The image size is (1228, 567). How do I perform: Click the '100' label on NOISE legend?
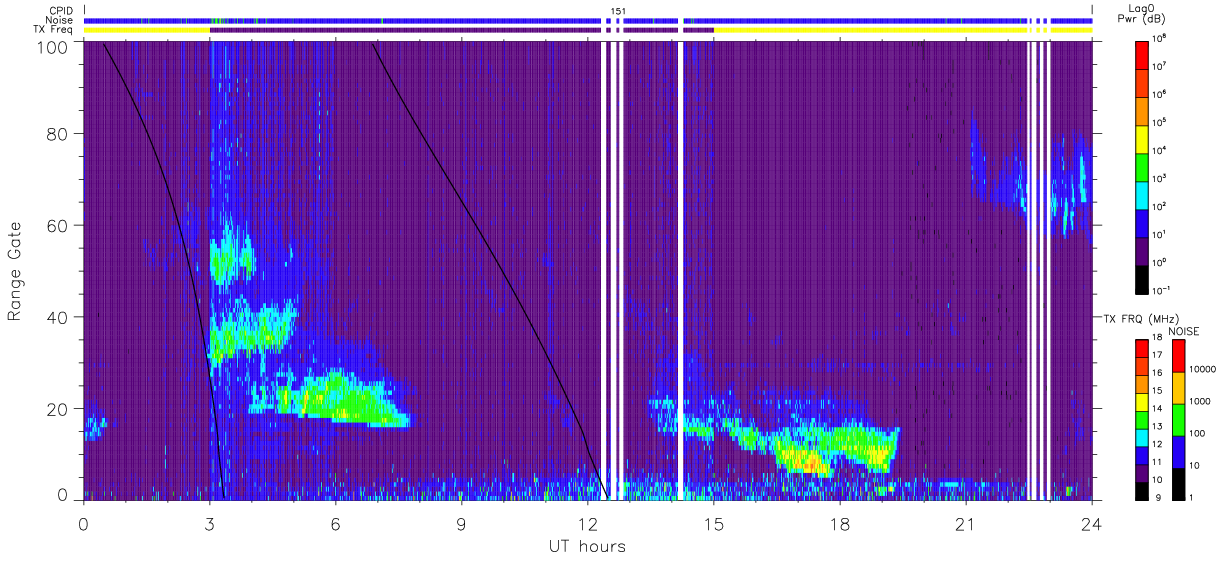tap(1199, 434)
